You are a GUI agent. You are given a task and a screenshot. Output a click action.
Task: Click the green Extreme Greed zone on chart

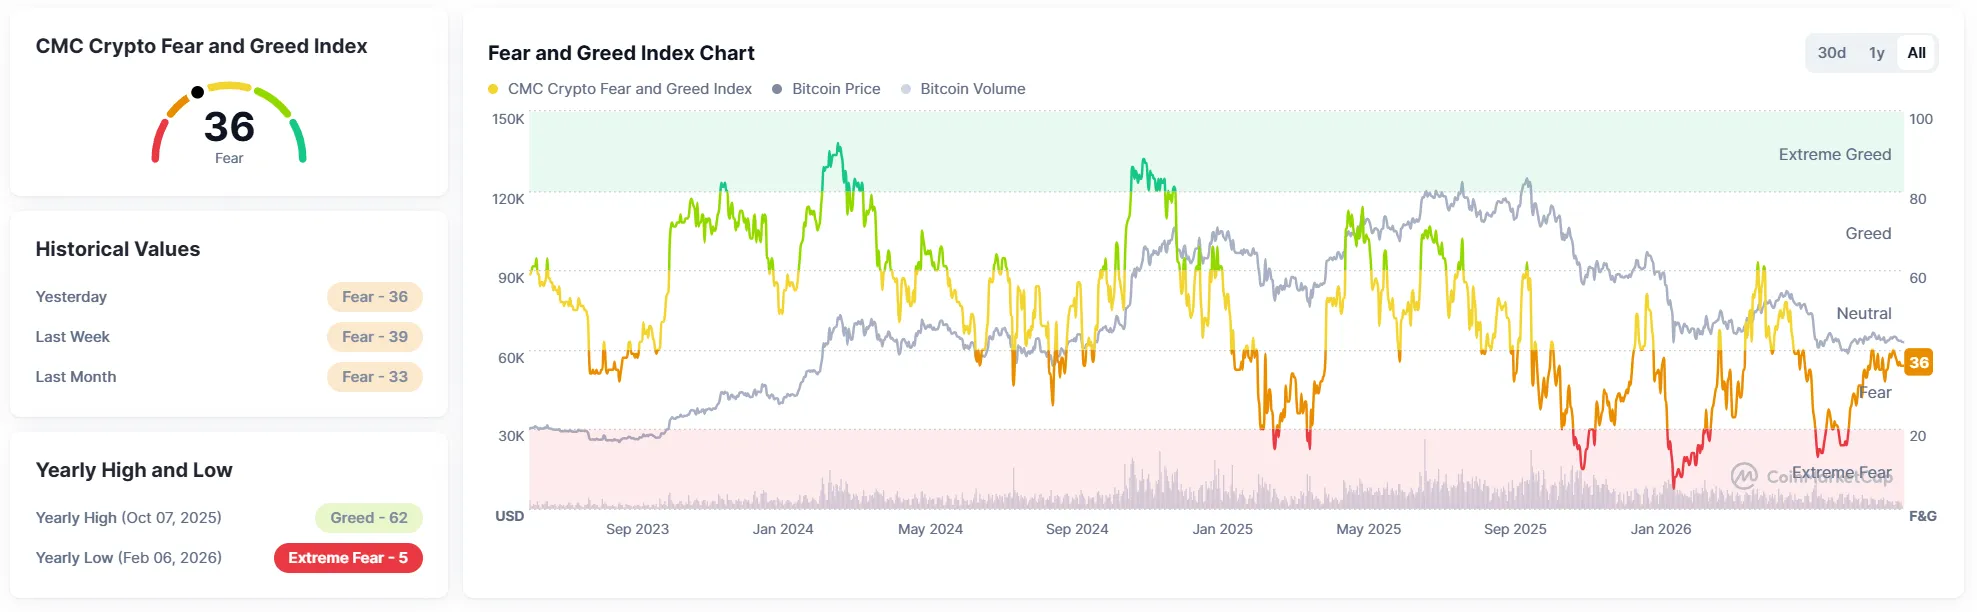click(1216, 151)
